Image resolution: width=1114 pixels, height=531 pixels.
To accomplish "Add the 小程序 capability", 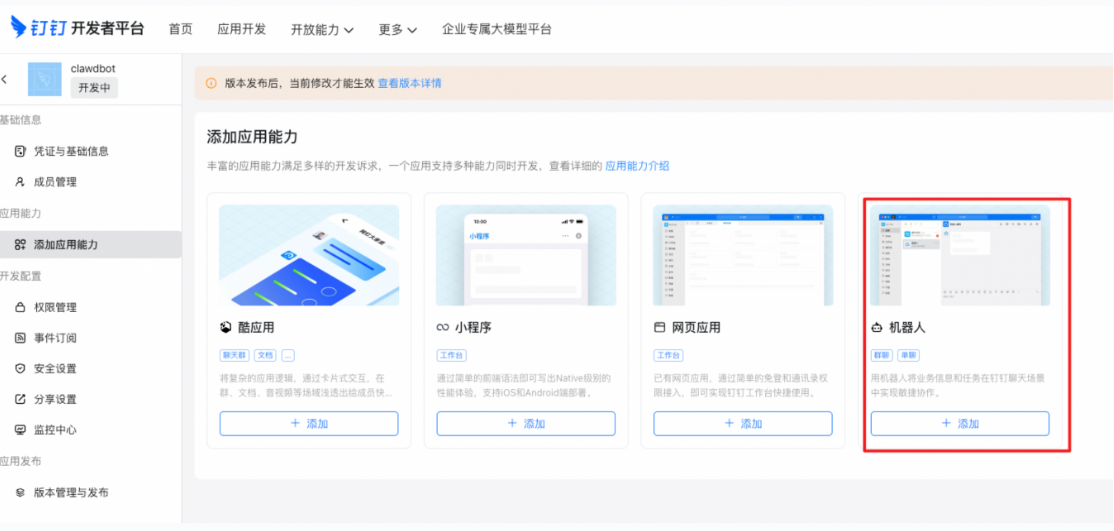I will pos(525,424).
